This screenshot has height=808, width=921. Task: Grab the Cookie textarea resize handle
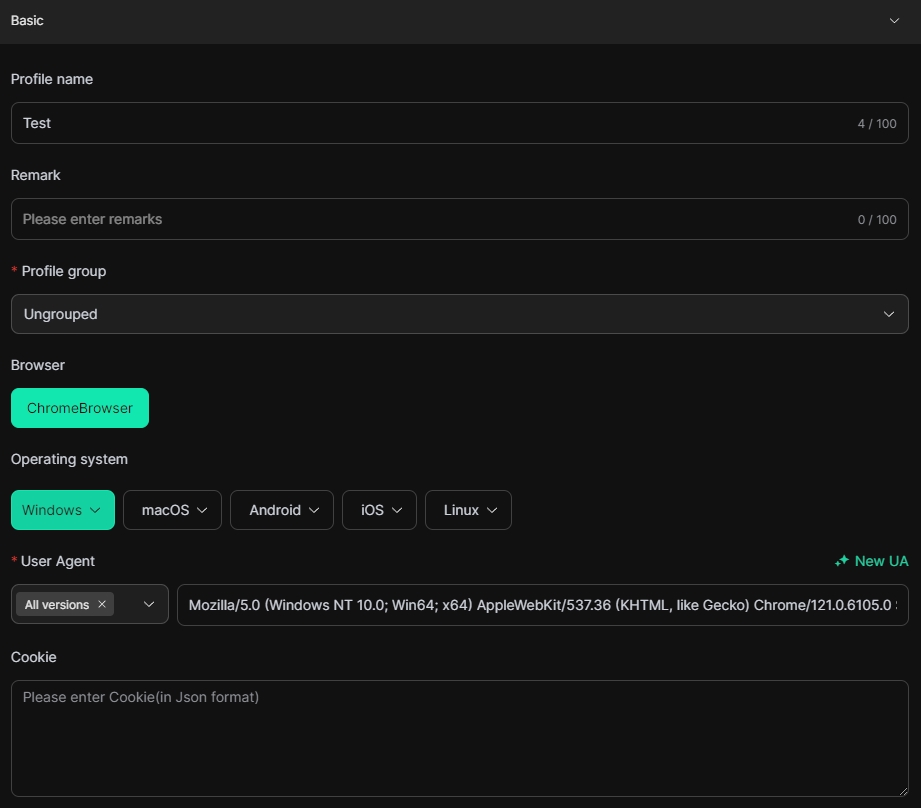click(903, 792)
